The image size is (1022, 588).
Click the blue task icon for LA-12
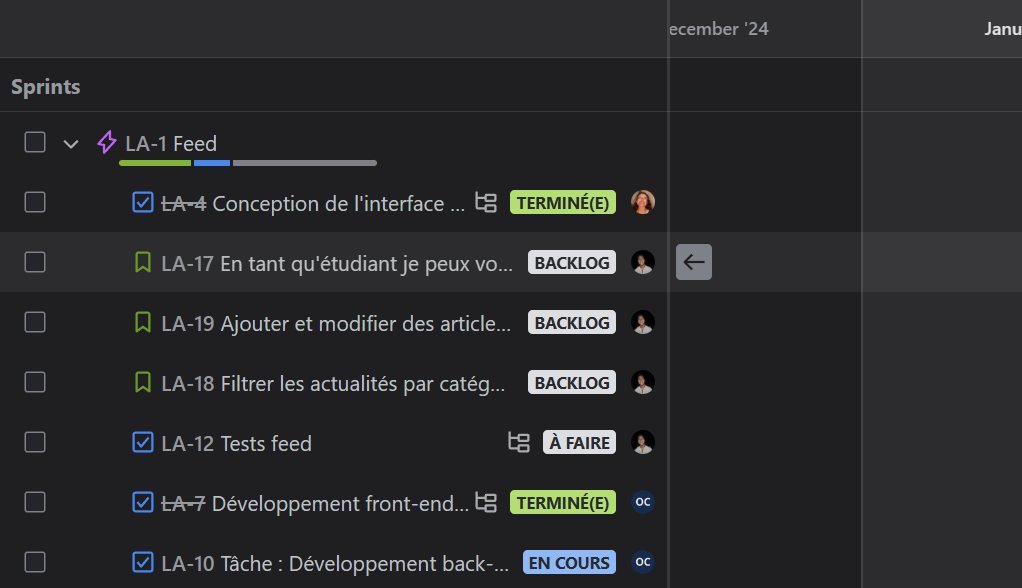point(143,442)
